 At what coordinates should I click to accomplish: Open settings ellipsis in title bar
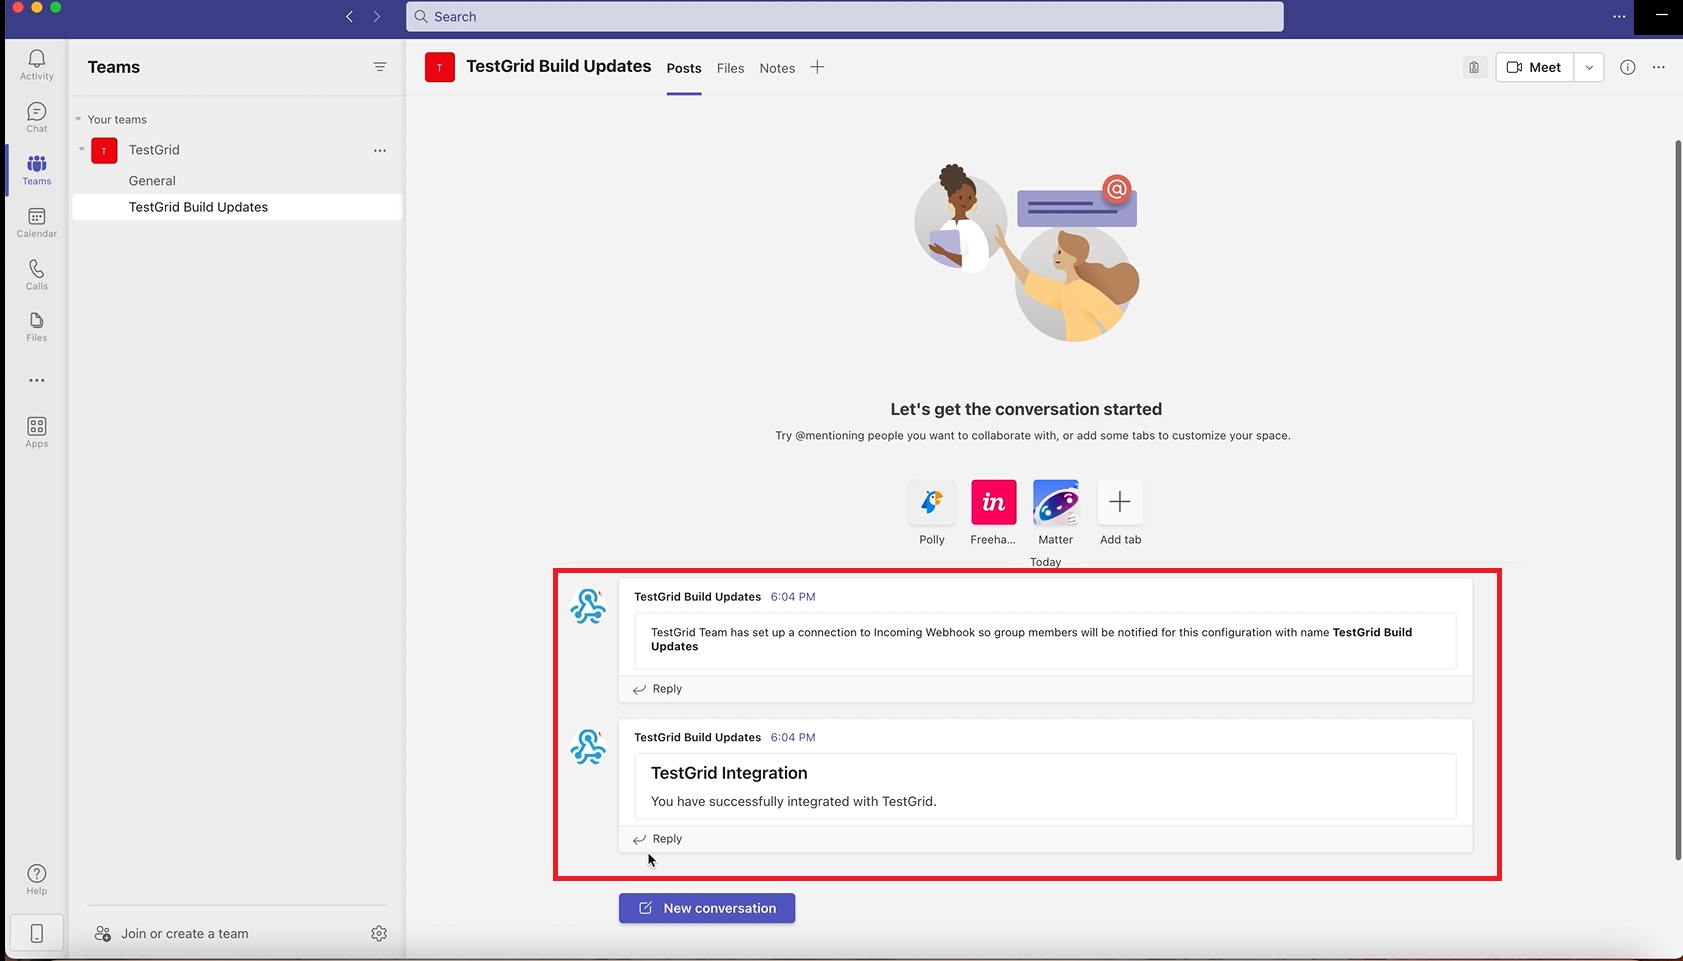tap(1619, 16)
